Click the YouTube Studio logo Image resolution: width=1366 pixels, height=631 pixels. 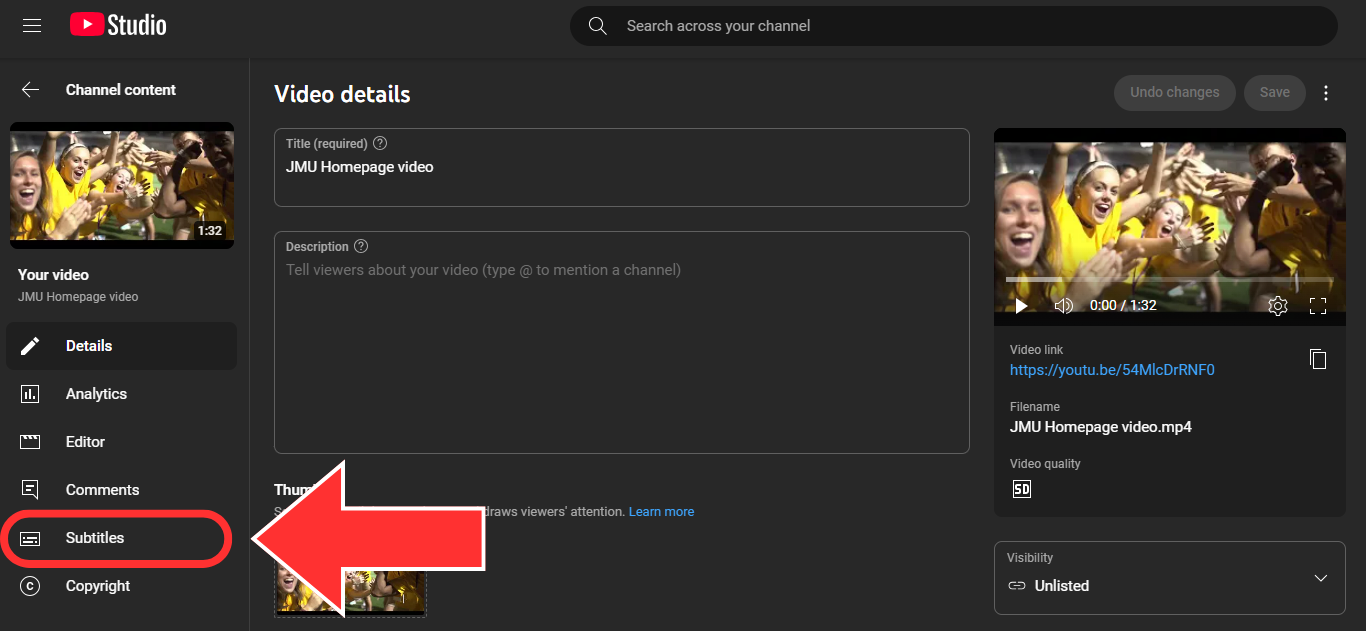(x=118, y=26)
